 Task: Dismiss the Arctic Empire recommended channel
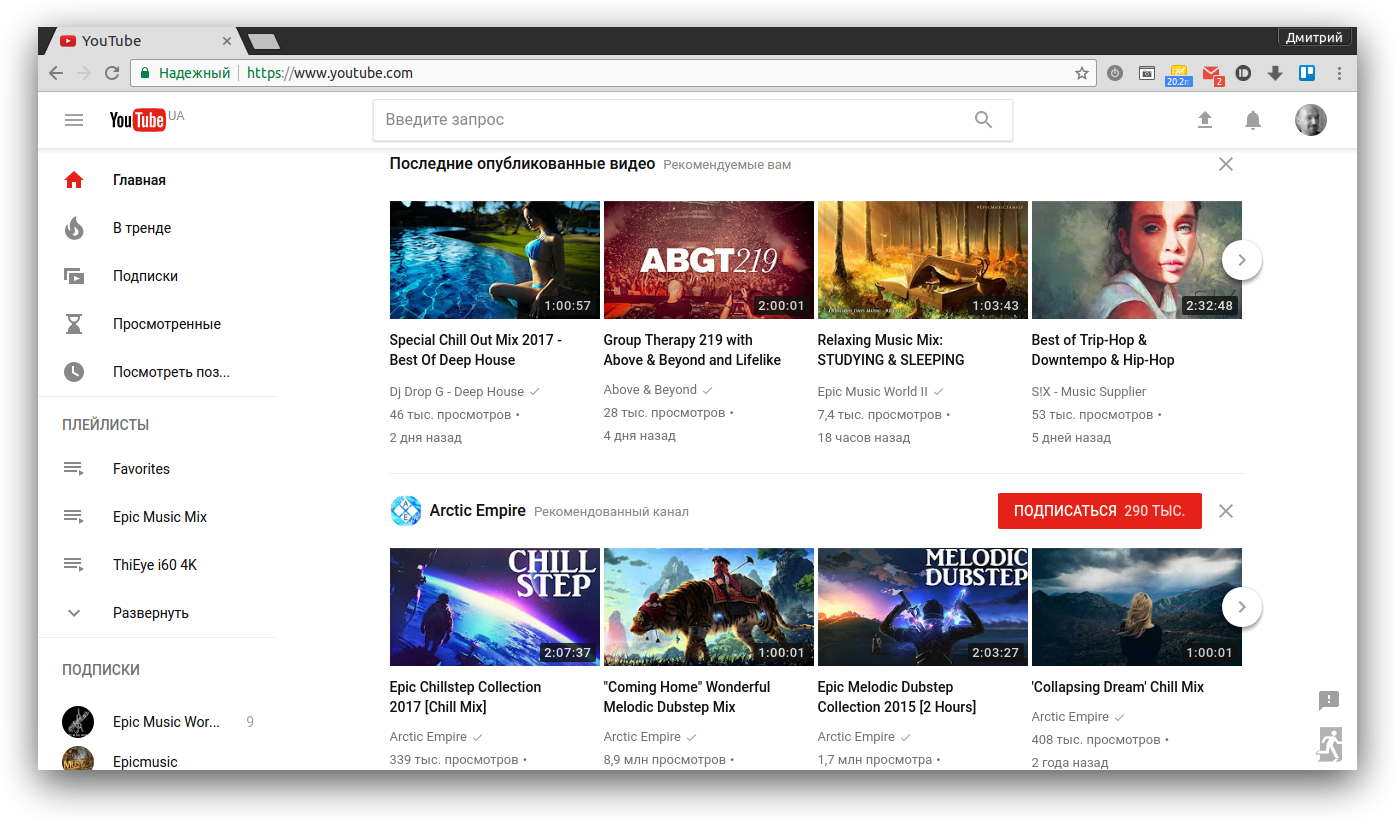1226,511
